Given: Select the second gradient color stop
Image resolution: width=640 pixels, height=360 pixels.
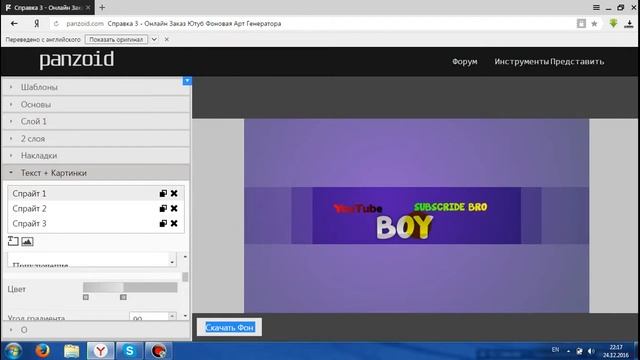Looking at the screenshot, I should pyautogui.click(x=123, y=297).
